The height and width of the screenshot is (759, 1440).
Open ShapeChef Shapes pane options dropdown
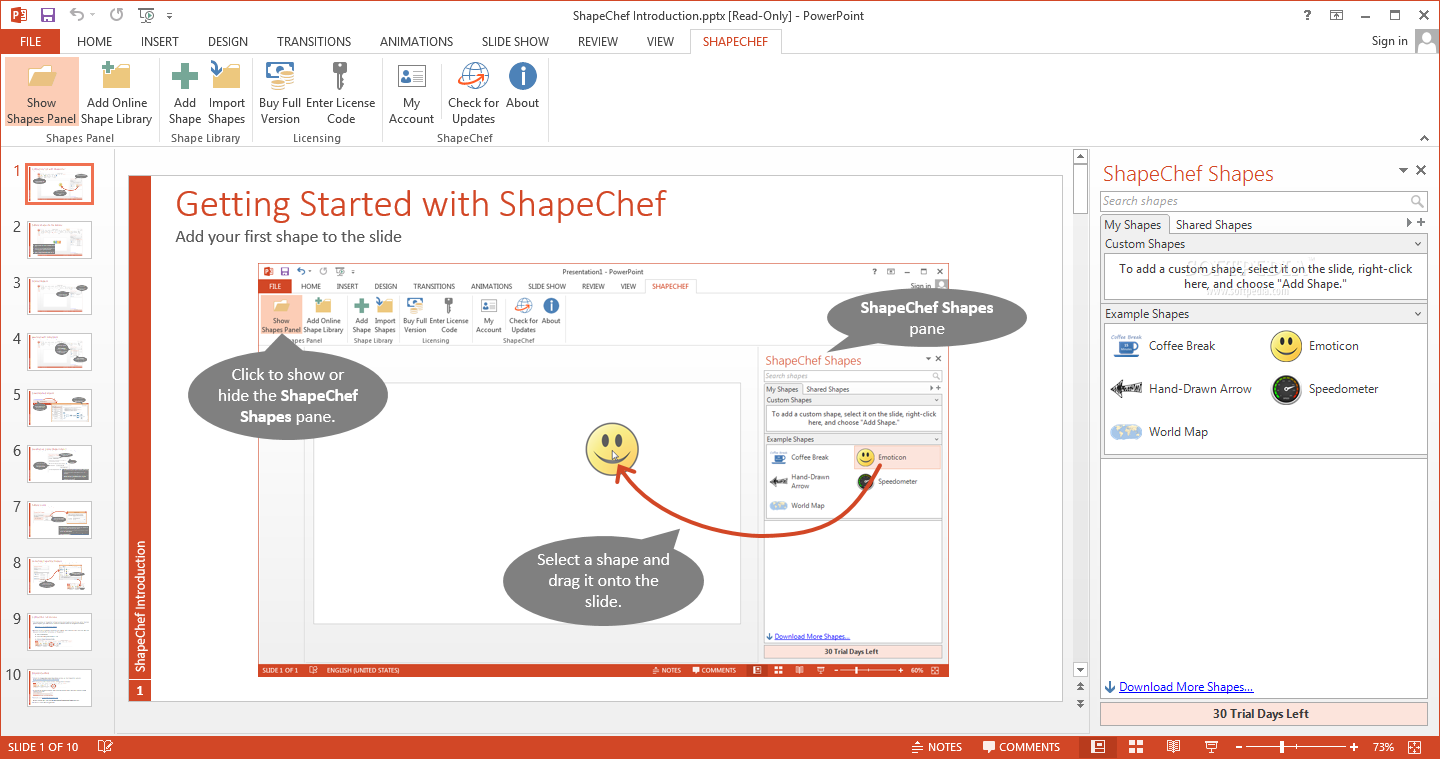point(1403,171)
